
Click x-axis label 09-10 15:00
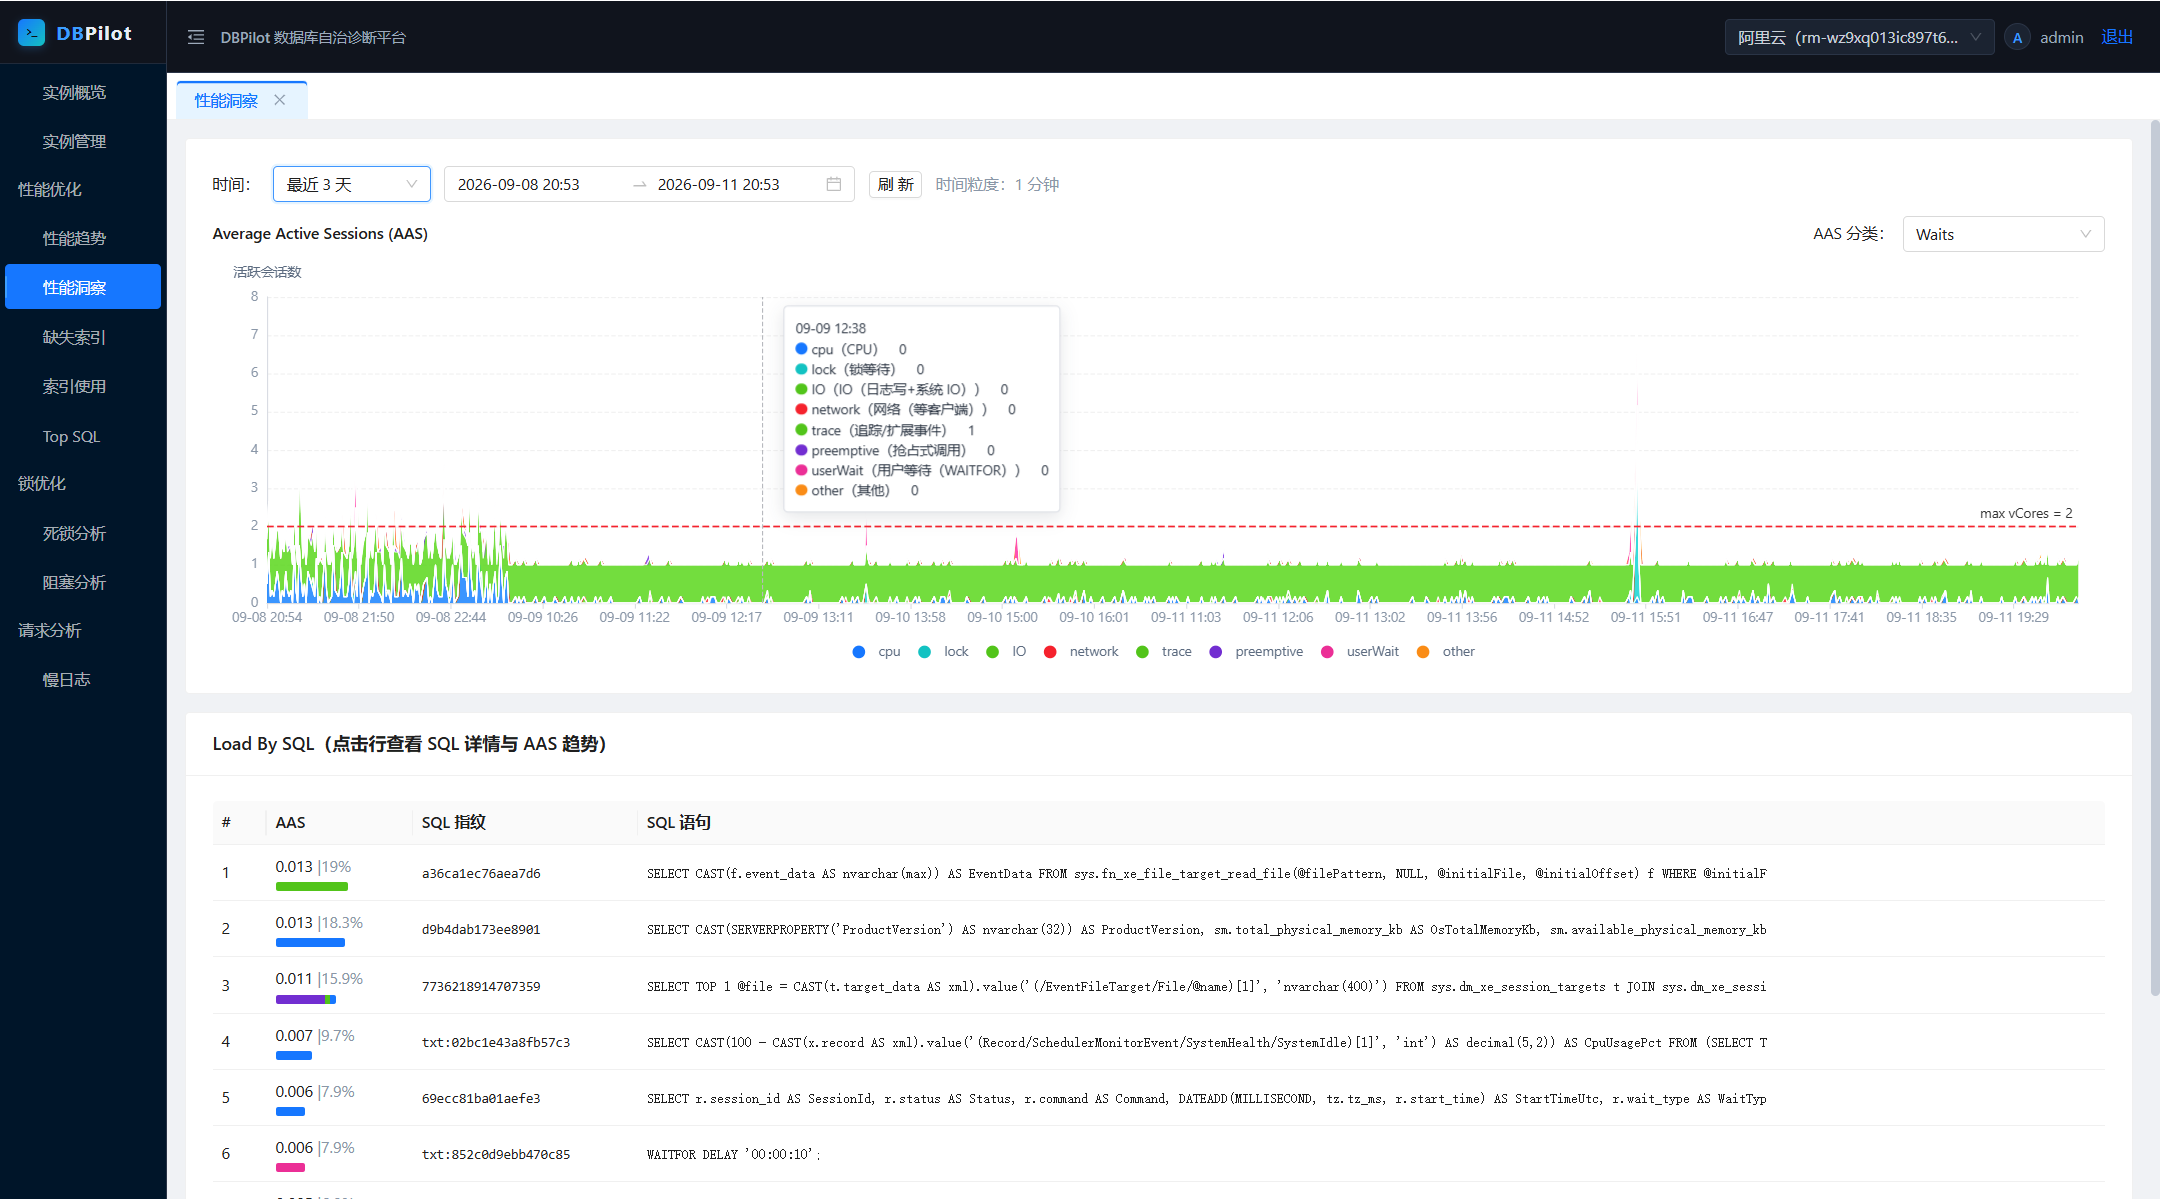point(1002,617)
